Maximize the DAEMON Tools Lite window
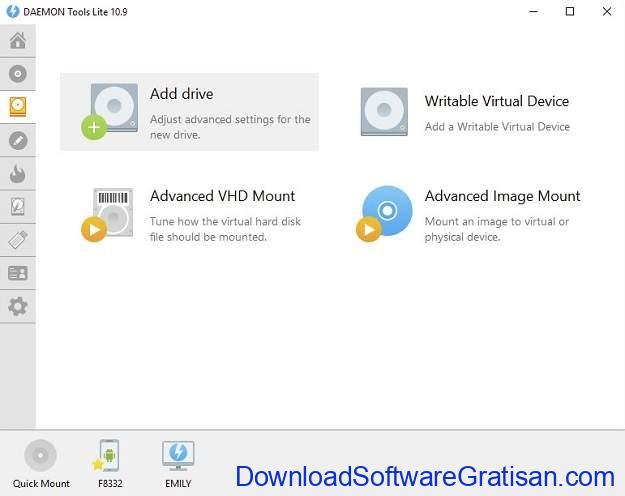This screenshot has width=625, height=496. pos(570,12)
